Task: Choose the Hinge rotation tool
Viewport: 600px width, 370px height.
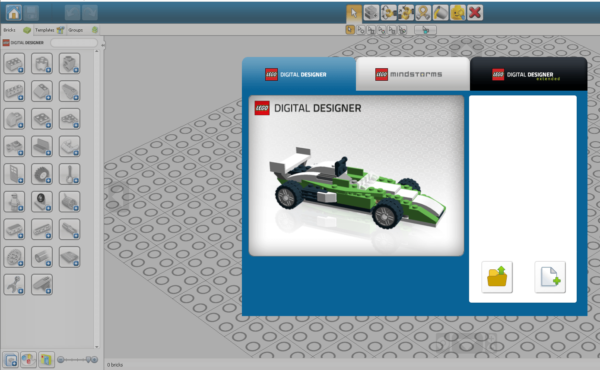Action: click(x=388, y=13)
